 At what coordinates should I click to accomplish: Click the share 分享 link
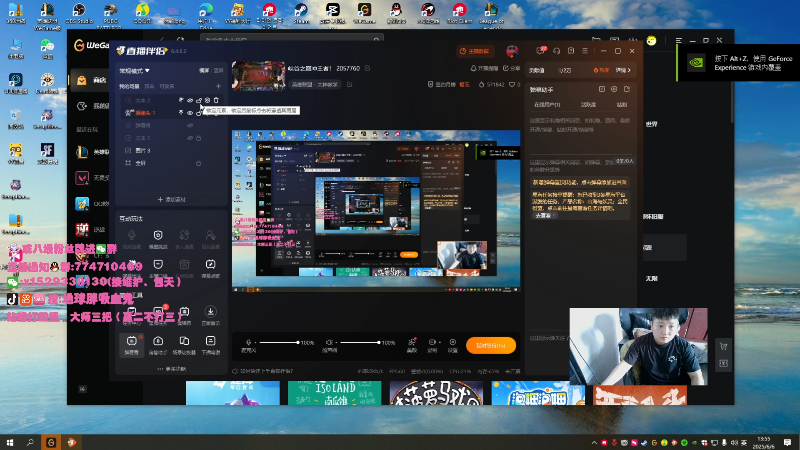(x=511, y=68)
